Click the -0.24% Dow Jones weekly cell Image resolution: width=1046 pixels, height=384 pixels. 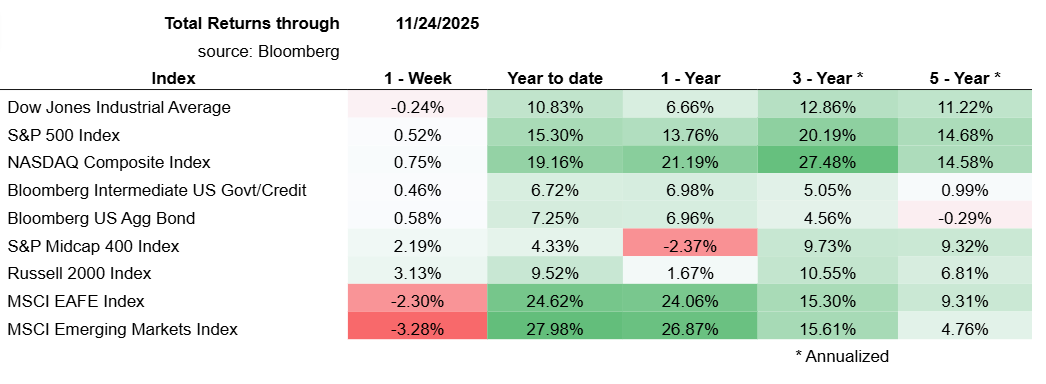coord(418,107)
